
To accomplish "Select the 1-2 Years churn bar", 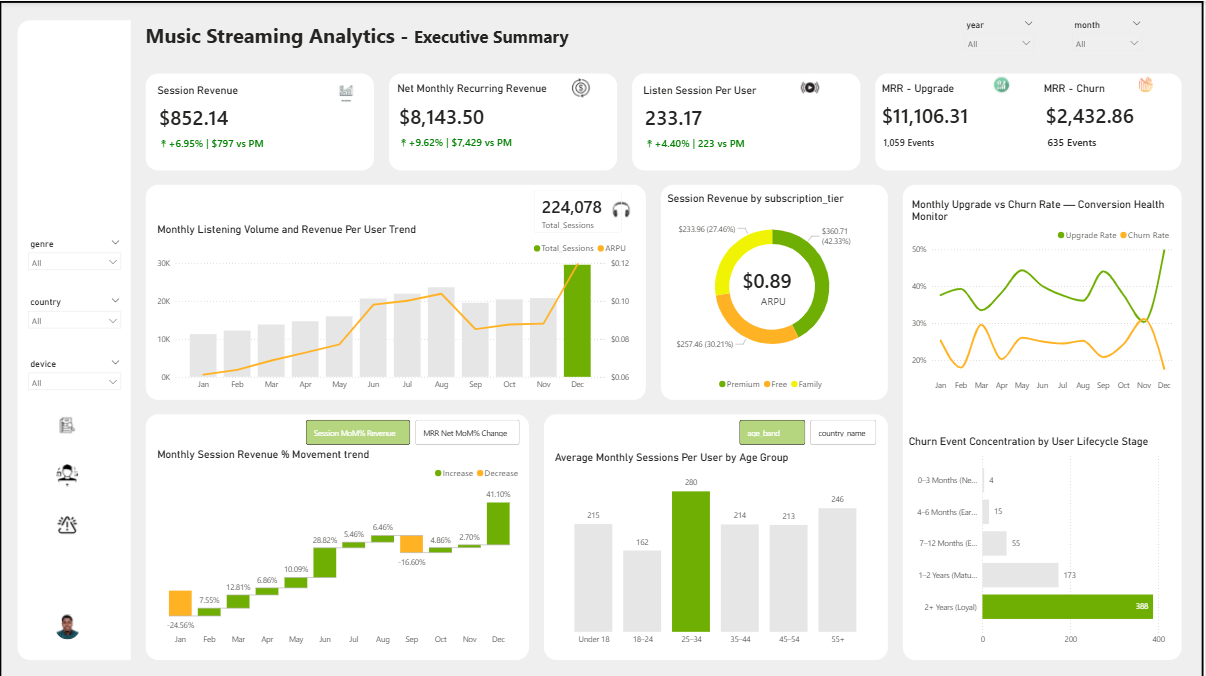I will (1020, 575).
